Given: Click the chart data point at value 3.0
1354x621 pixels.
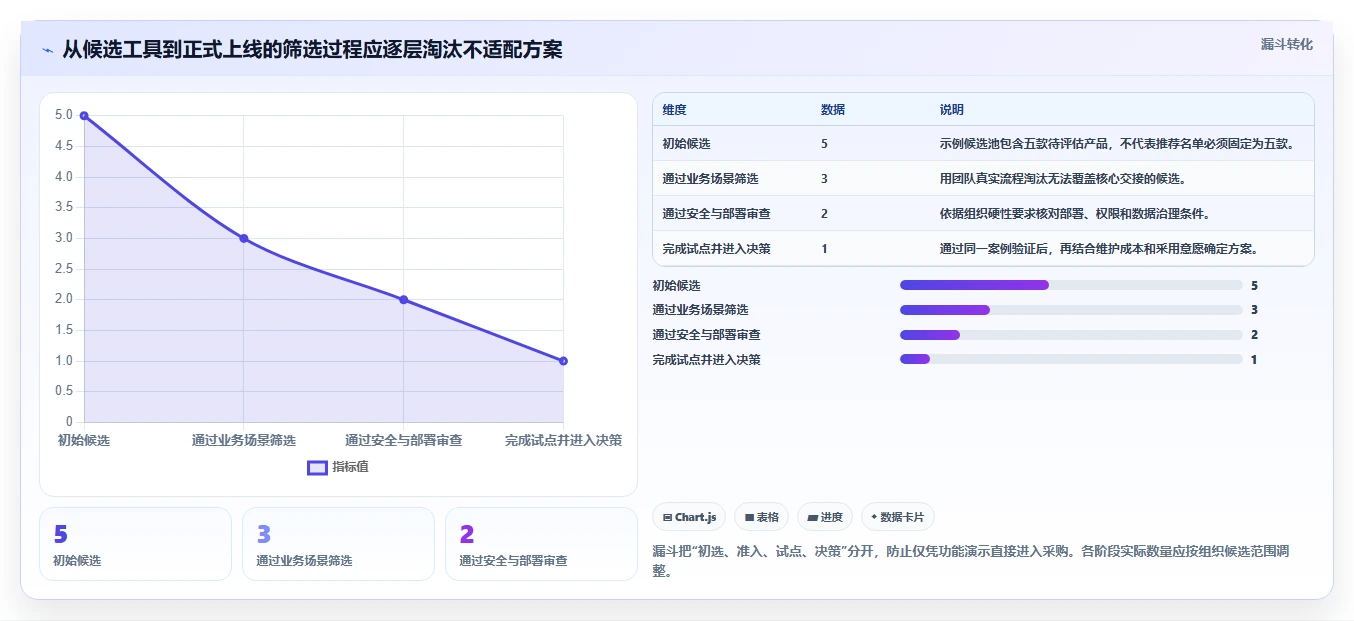Looking at the screenshot, I should [244, 238].
